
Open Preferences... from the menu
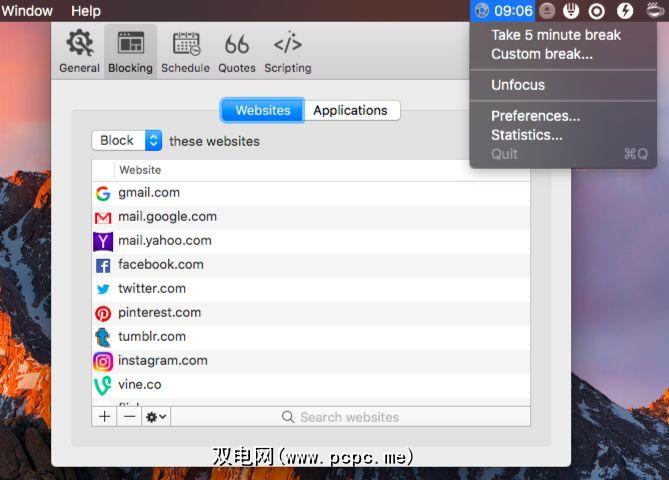tap(535, 116)
